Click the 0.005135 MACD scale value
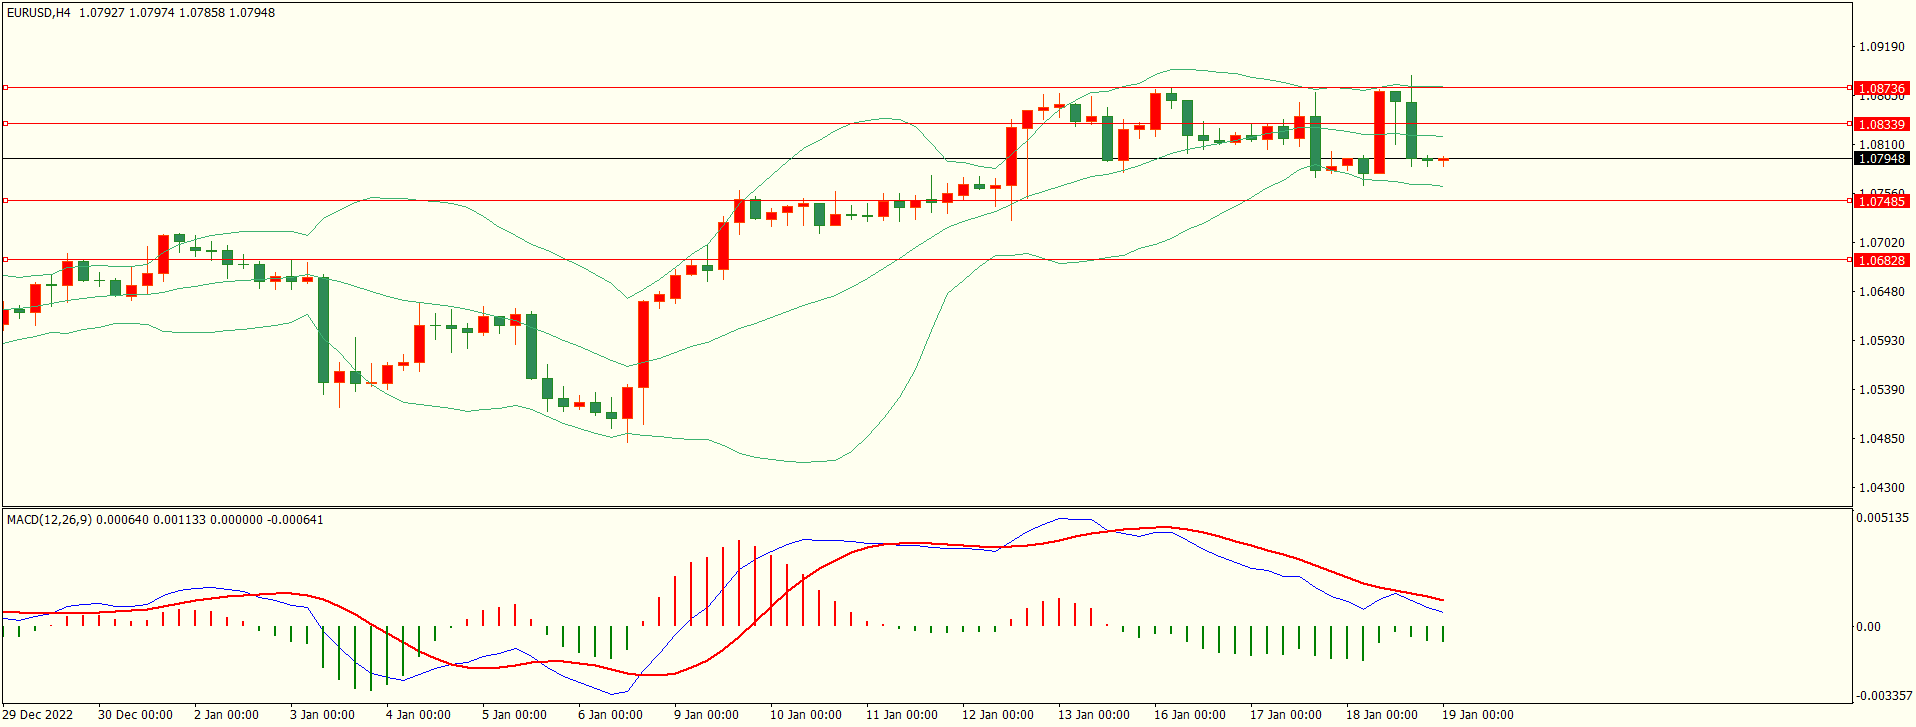The image size is (1916, 727). point(1882,518)
